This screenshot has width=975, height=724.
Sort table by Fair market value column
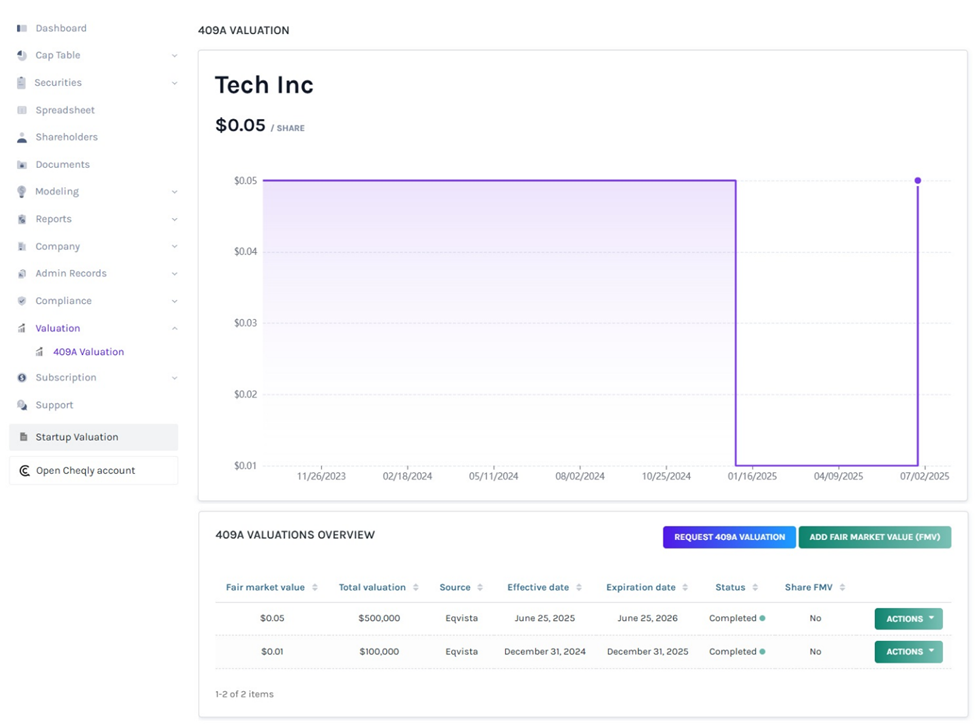point(315,588)
